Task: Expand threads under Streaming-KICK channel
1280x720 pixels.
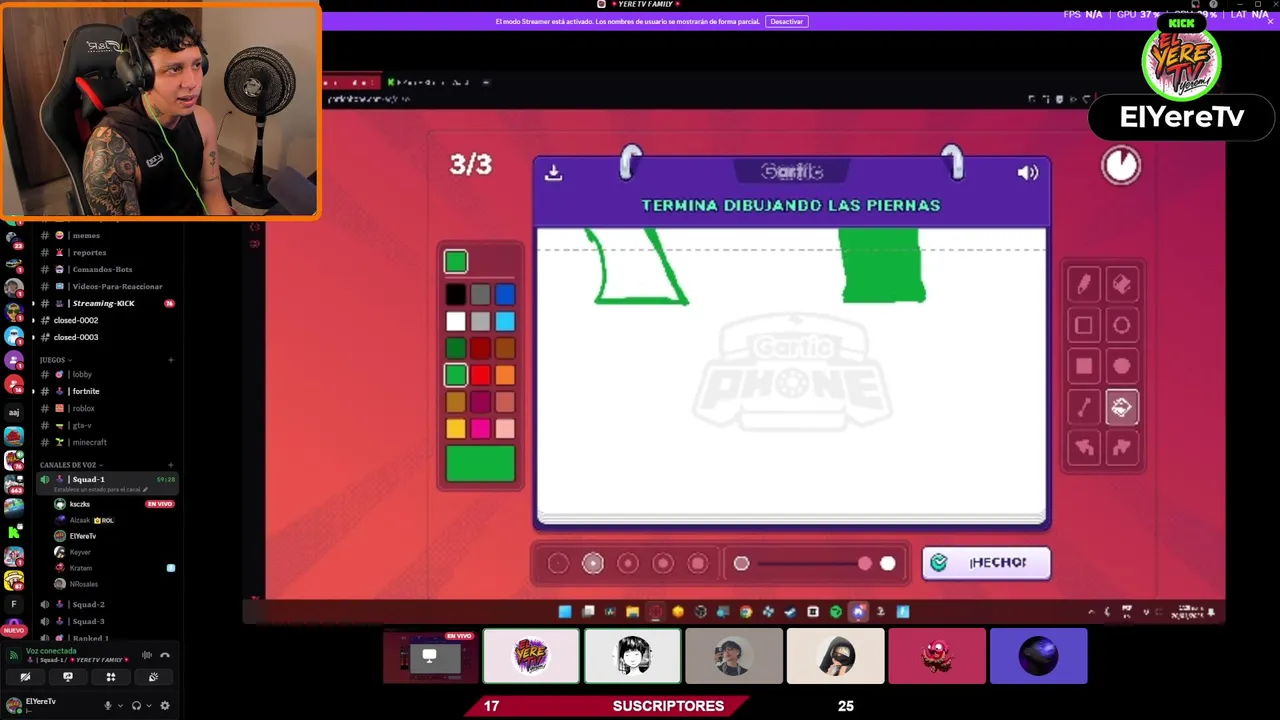Action: [x=33, y=303]
